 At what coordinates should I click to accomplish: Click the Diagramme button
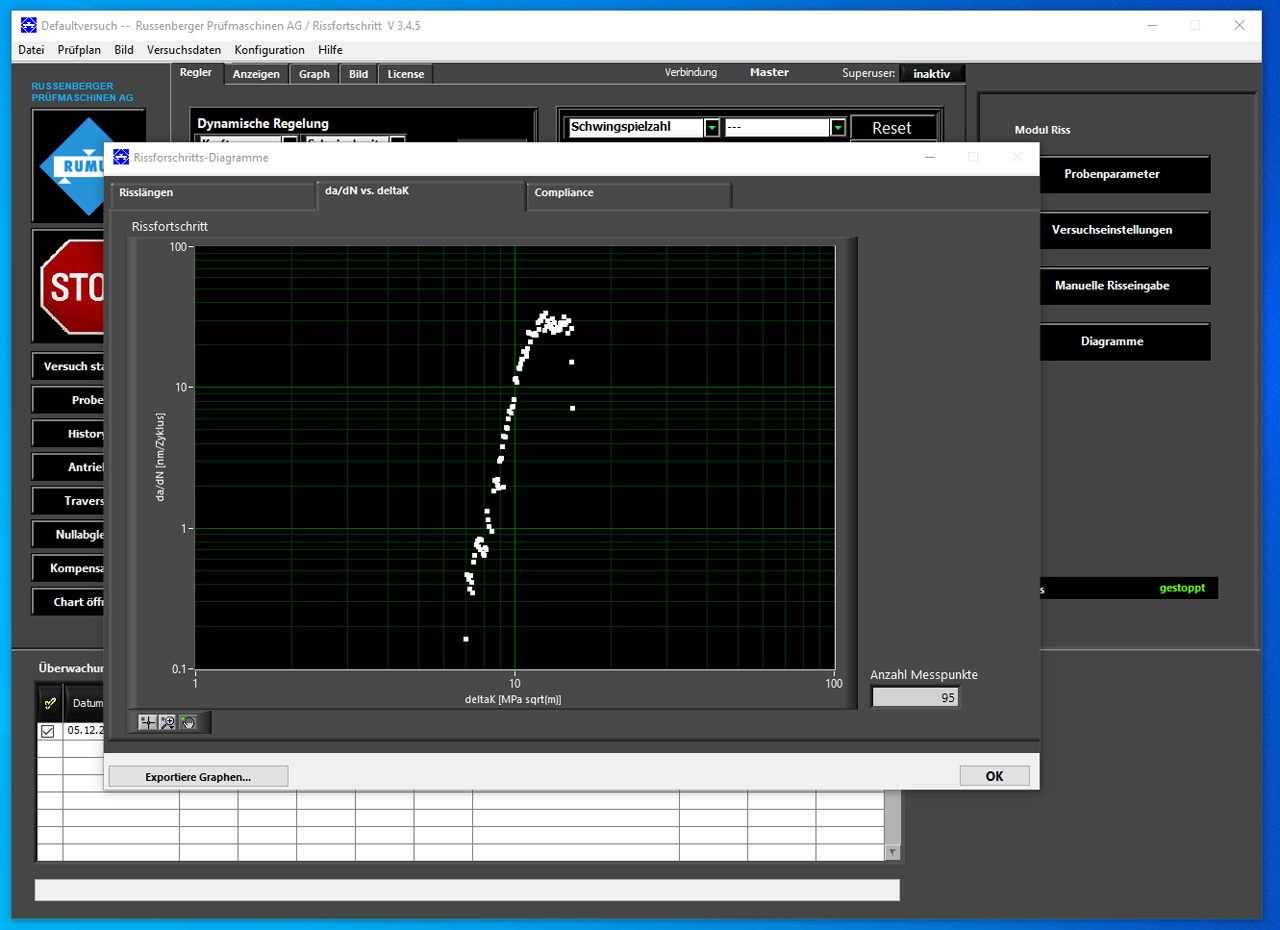(1125, 342)
